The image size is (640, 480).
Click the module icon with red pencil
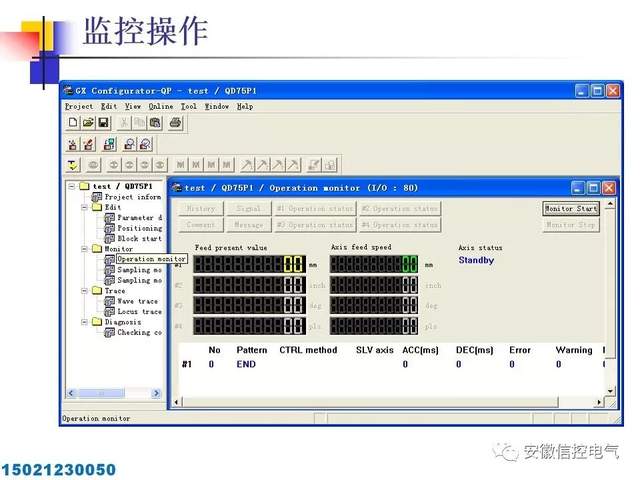point(88,144)
